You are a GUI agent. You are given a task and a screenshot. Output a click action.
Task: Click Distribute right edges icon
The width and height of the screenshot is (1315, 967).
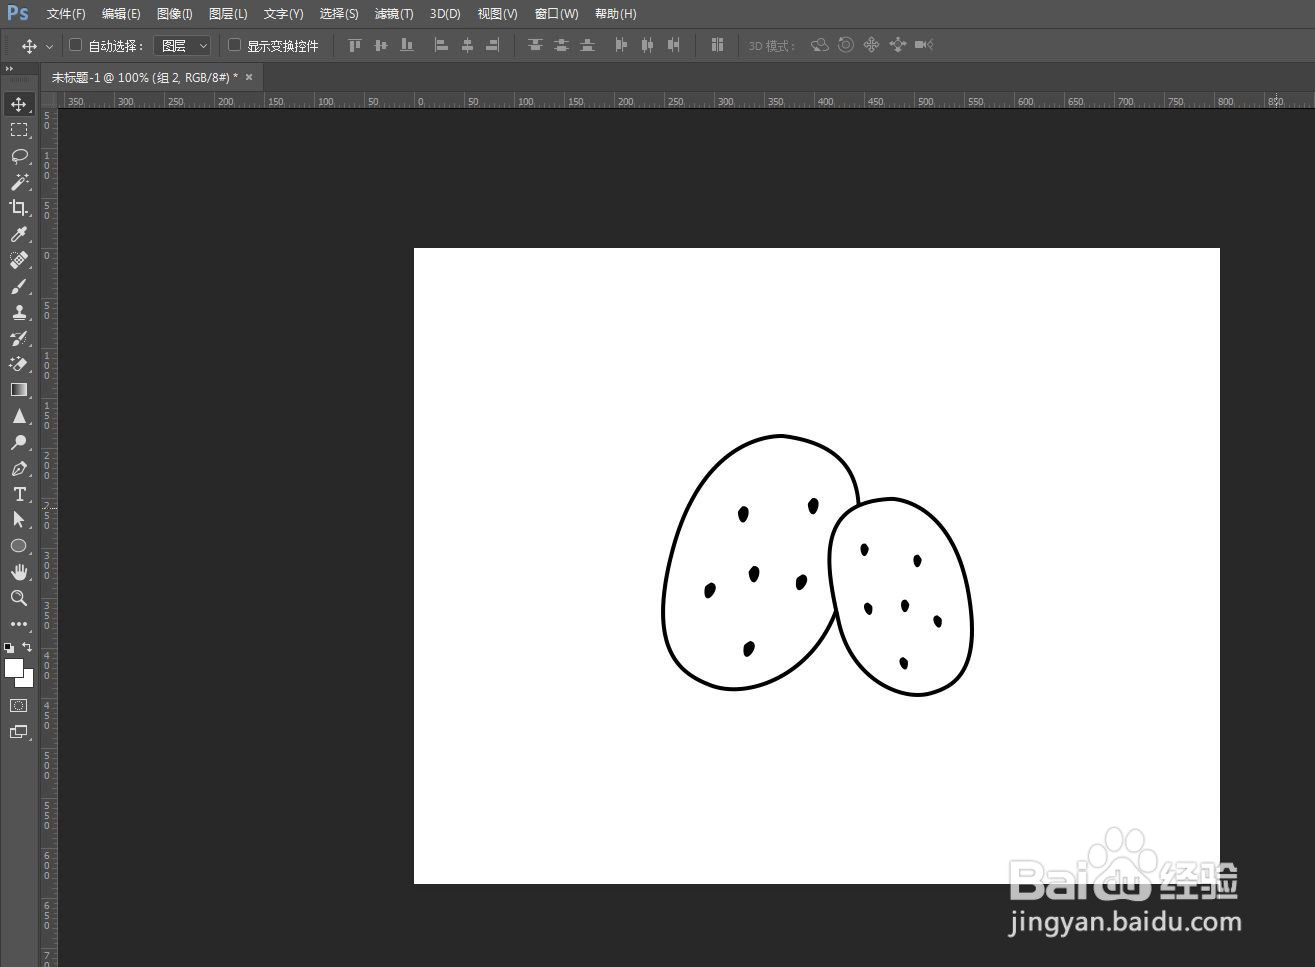pos(674,45)
